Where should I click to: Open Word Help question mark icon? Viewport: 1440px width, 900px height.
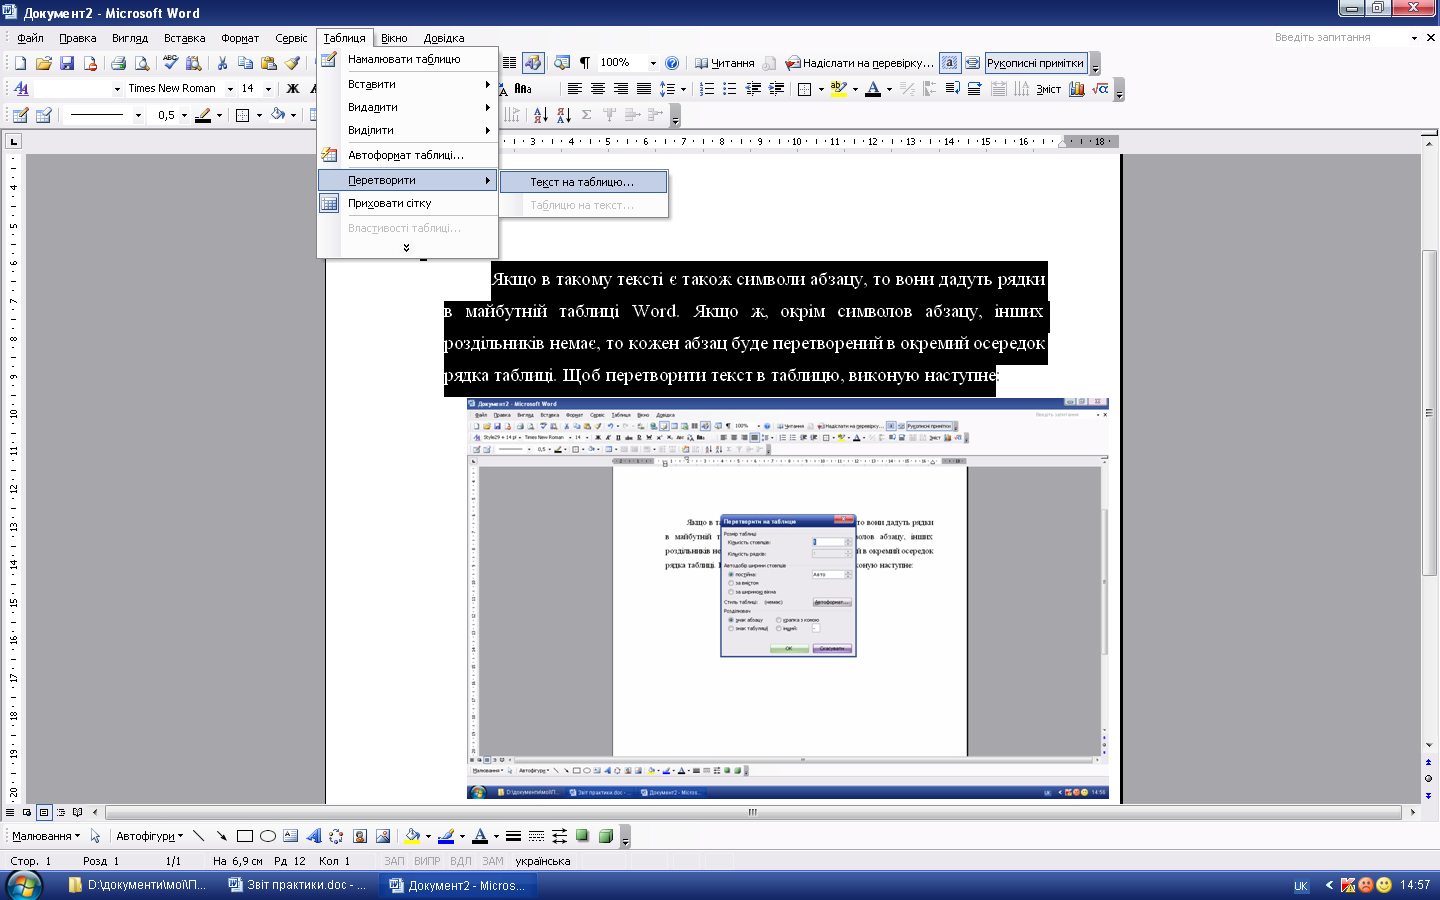(x=672, y=63)
